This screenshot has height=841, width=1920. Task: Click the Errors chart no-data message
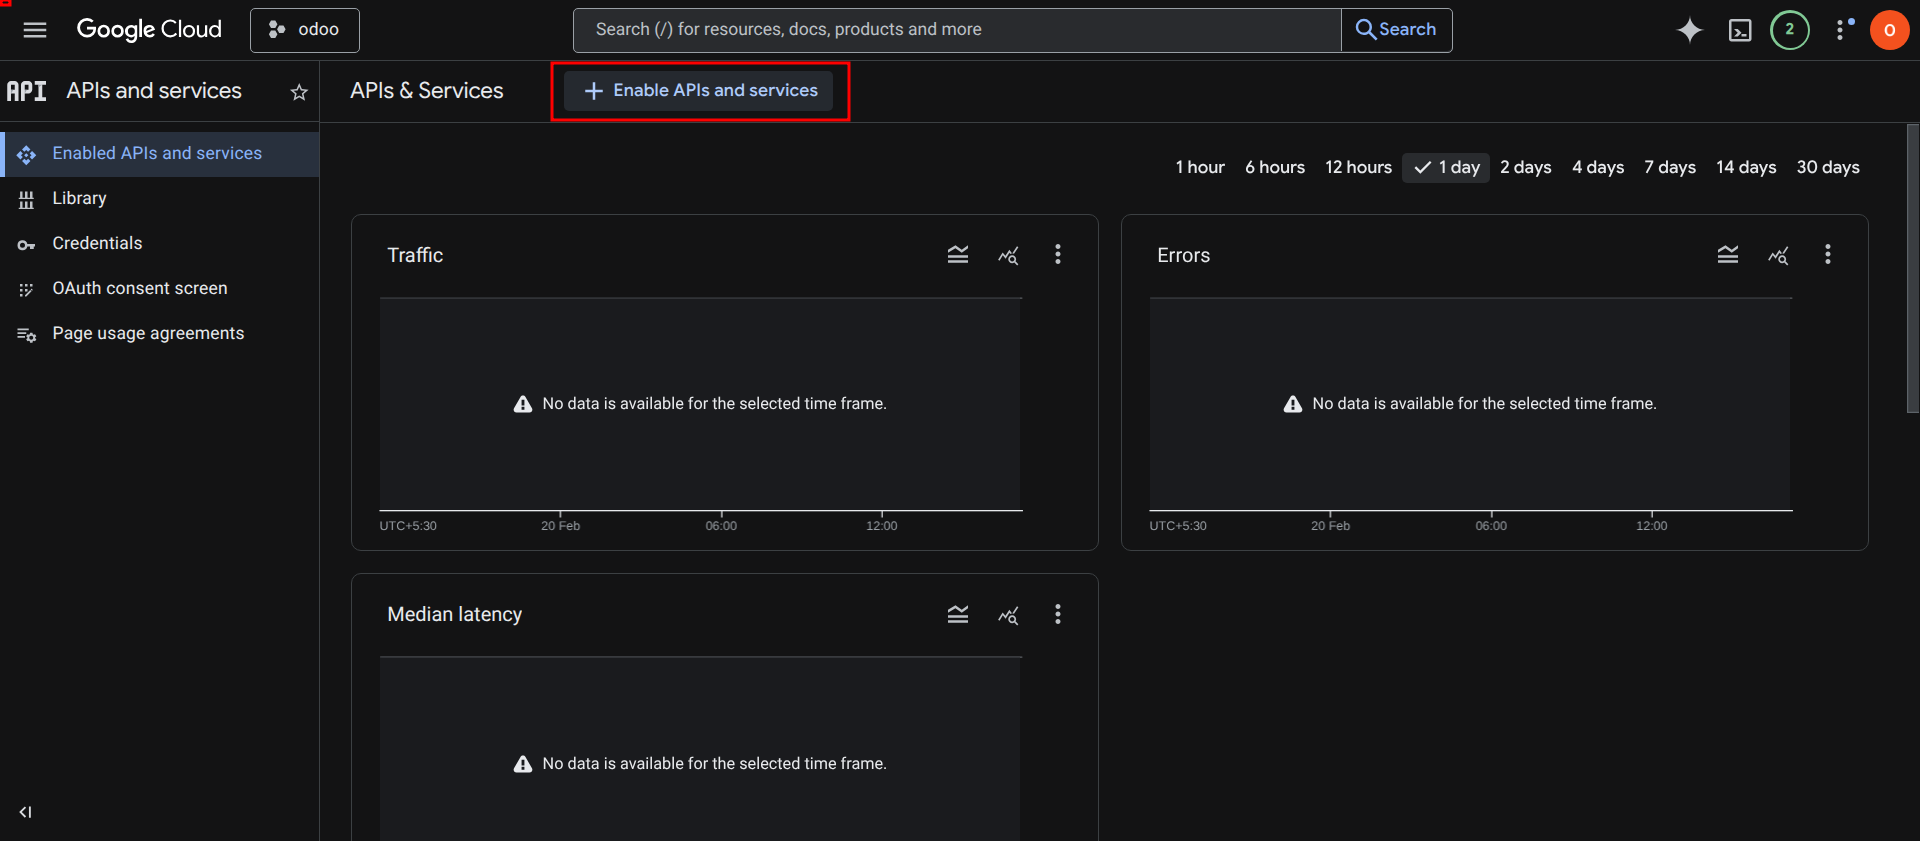coord(1470,404)
